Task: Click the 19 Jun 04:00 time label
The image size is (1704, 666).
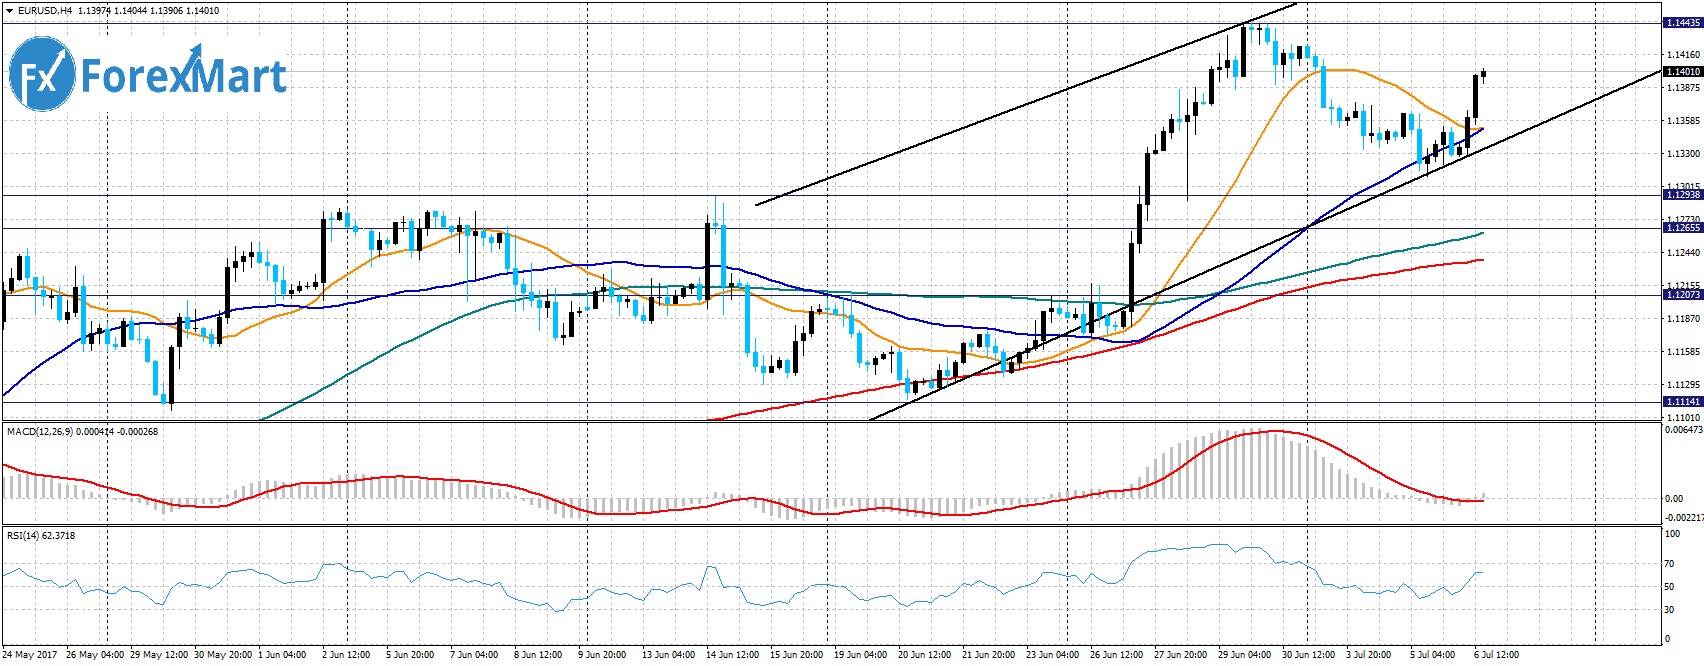Action: [x=861, y=655]
